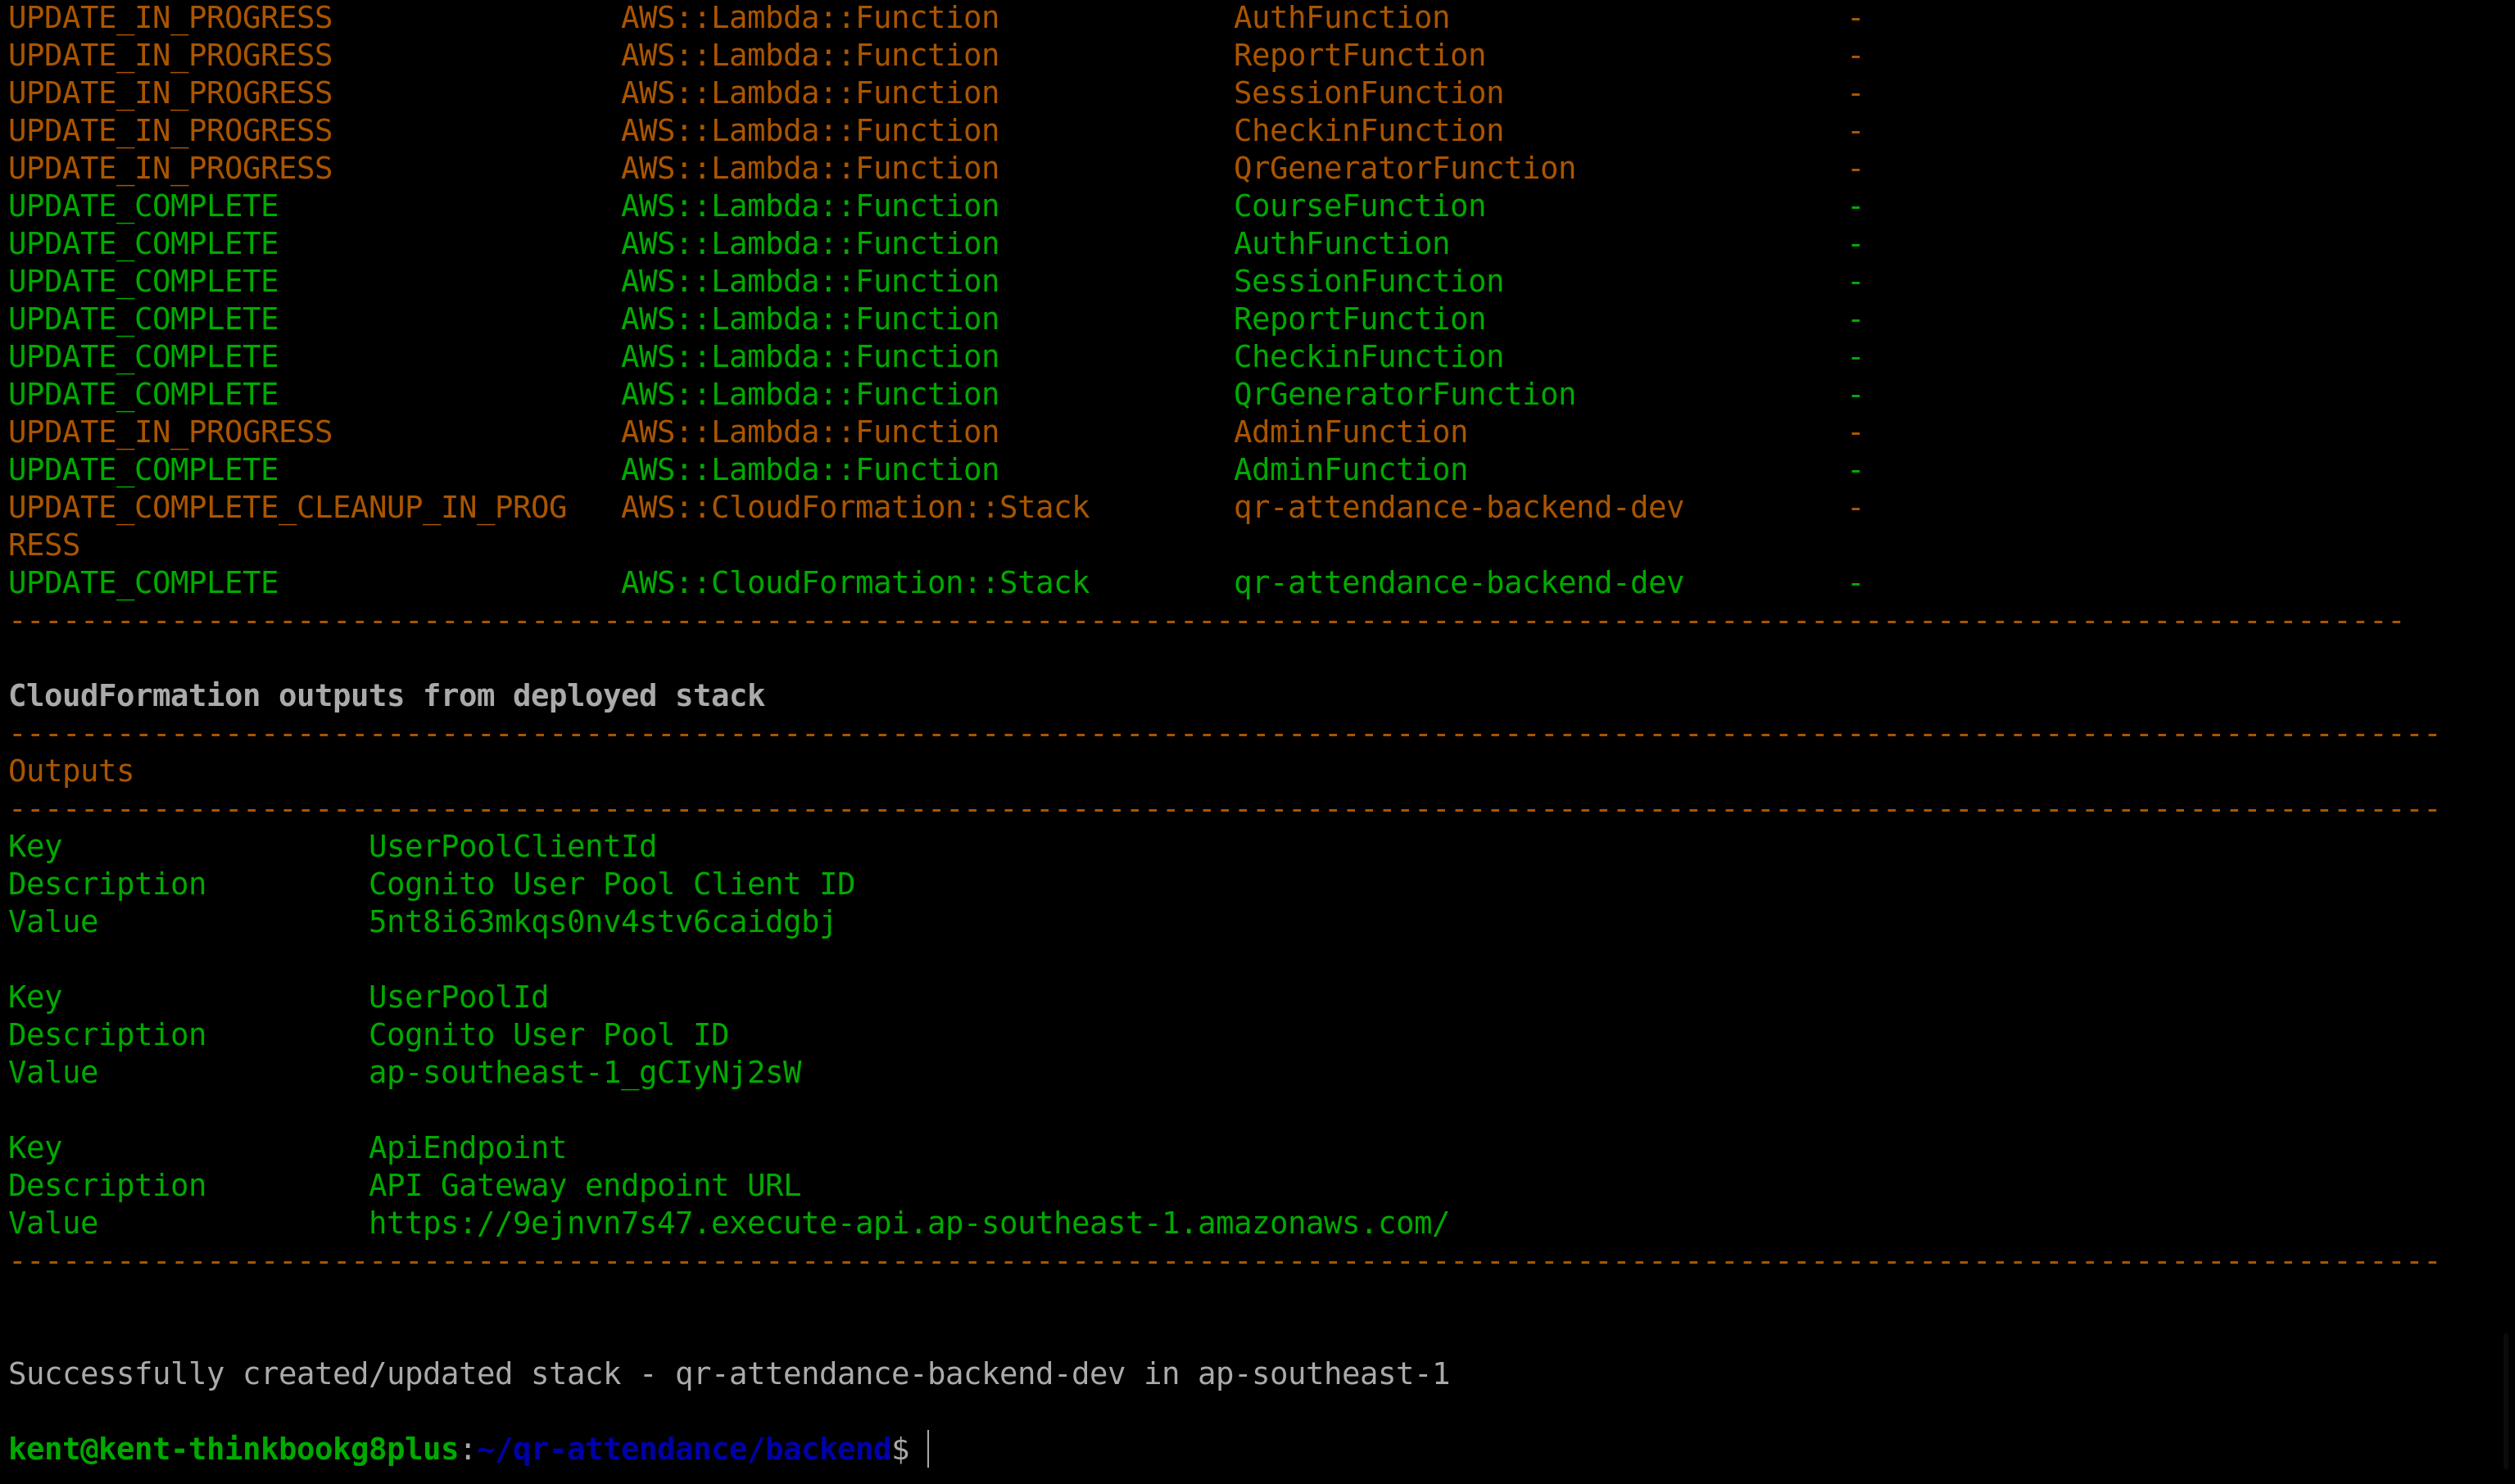
Task: Click the kent@kent-thinkbookg8plus prompt text
Action: tap(233, 1449)
